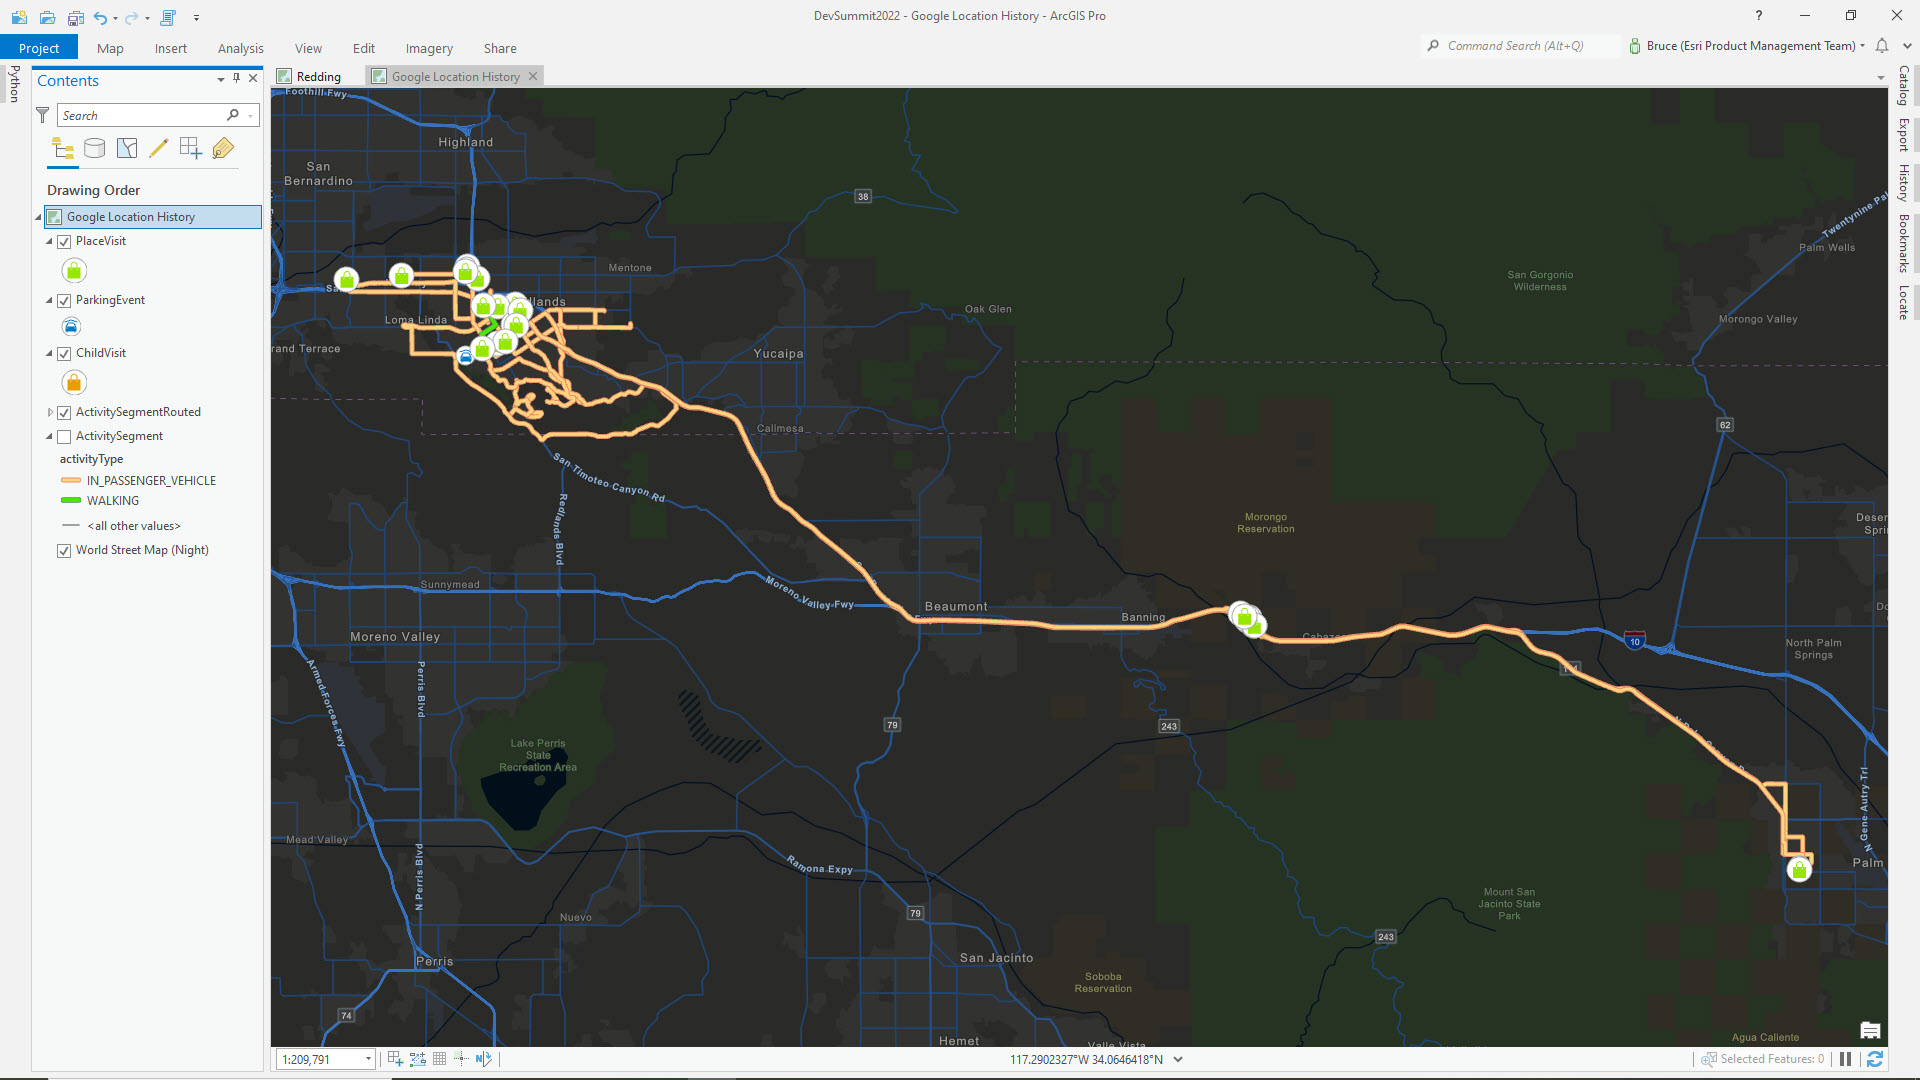
Task: Collapse the PlaceVisit layer
Action: [48, 241]
